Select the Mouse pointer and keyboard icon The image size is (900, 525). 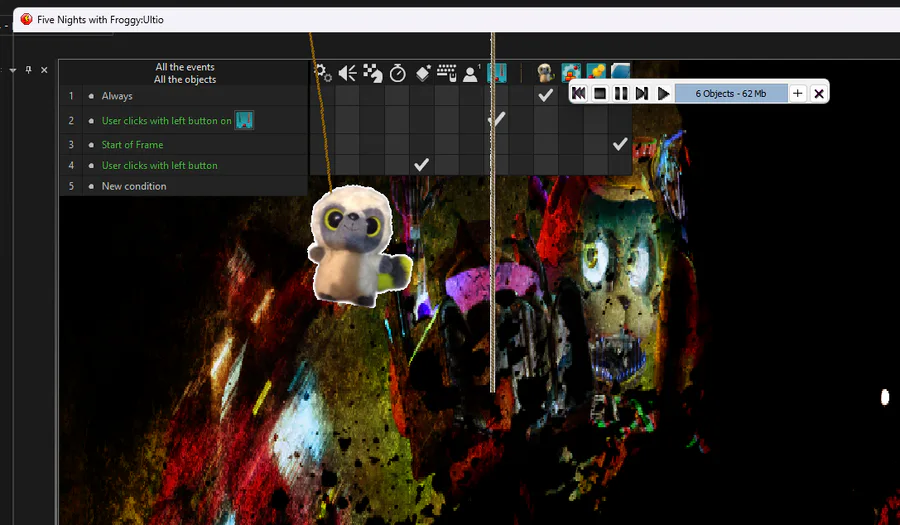coord(447,73)
